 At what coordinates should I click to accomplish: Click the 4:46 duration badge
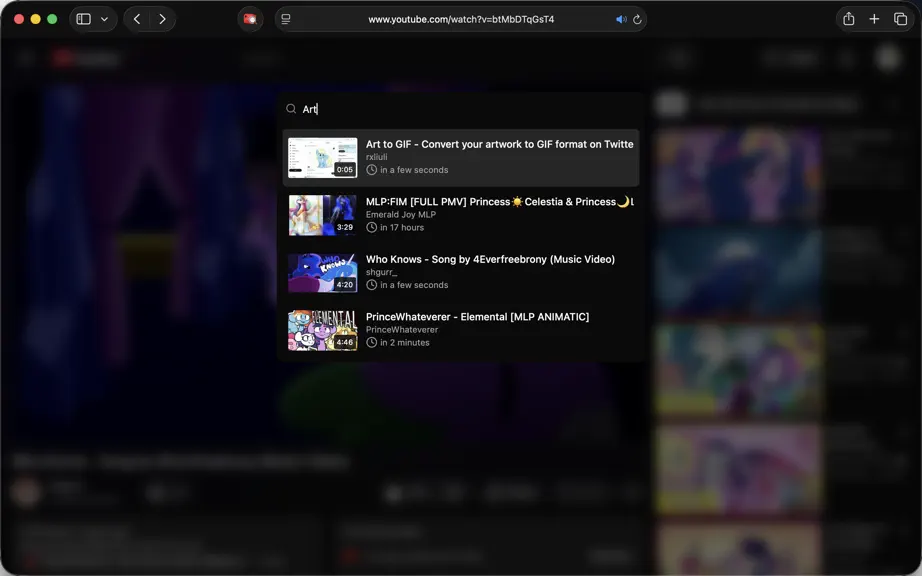[345, 342]
